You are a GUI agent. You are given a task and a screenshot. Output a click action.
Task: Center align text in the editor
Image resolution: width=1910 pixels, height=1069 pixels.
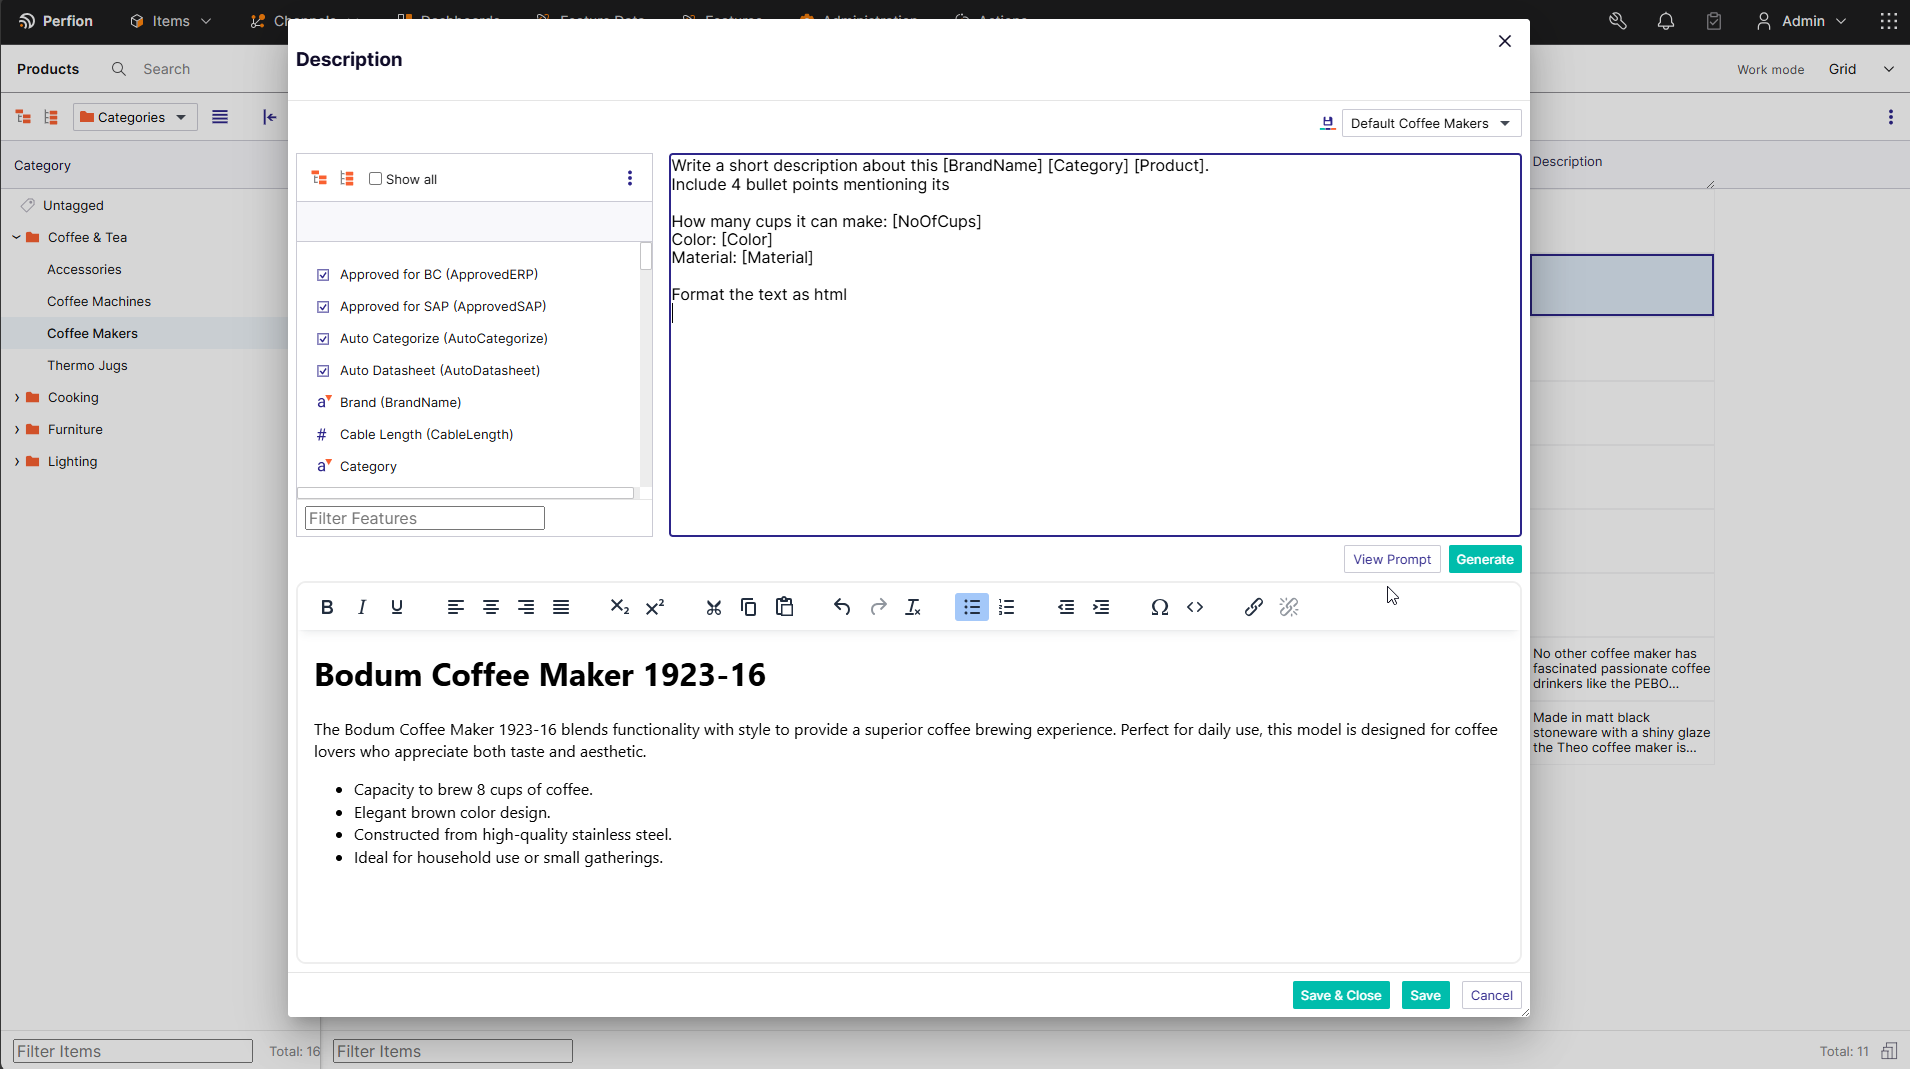coord(491,607)
